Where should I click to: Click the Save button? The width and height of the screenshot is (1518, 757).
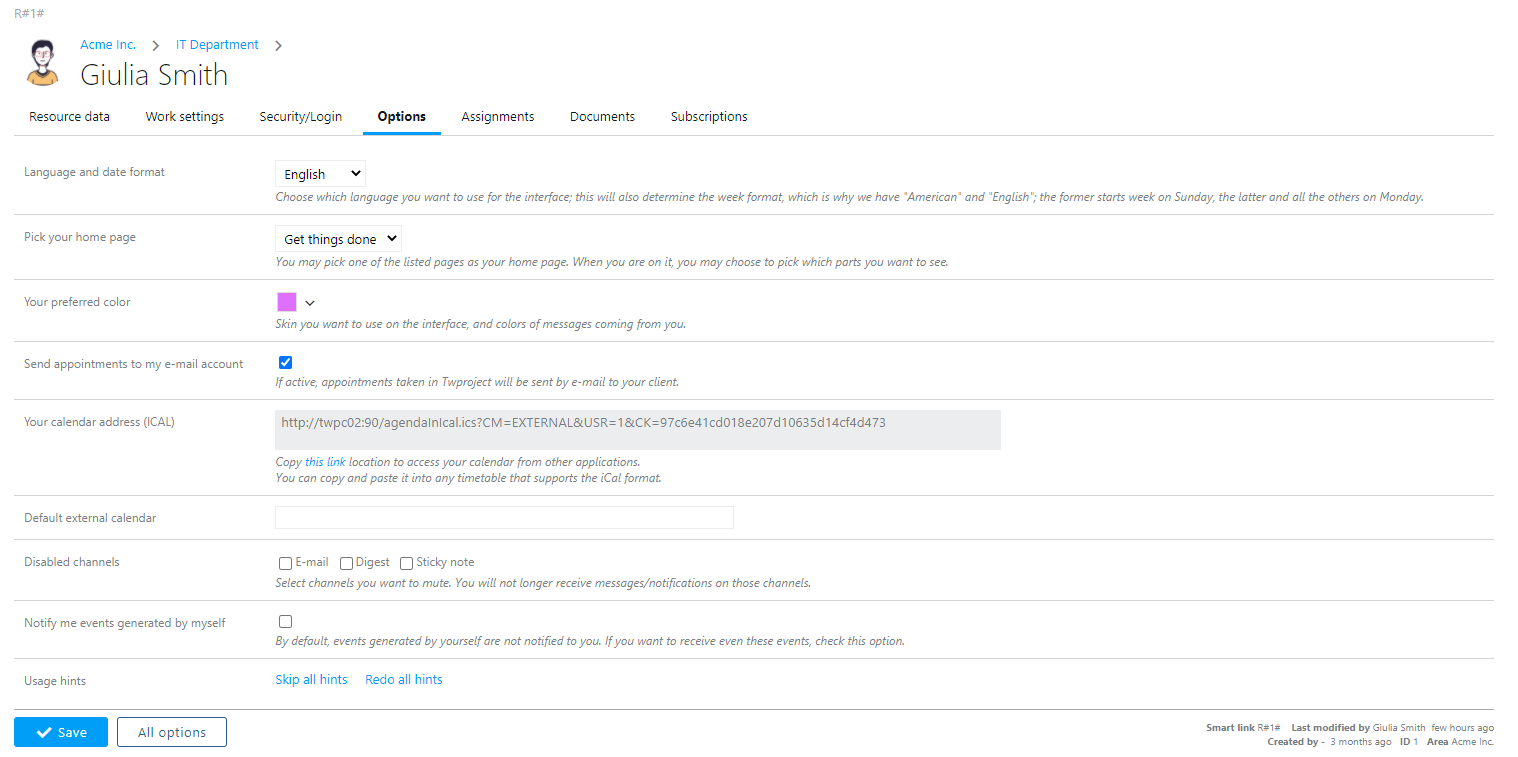61,732
